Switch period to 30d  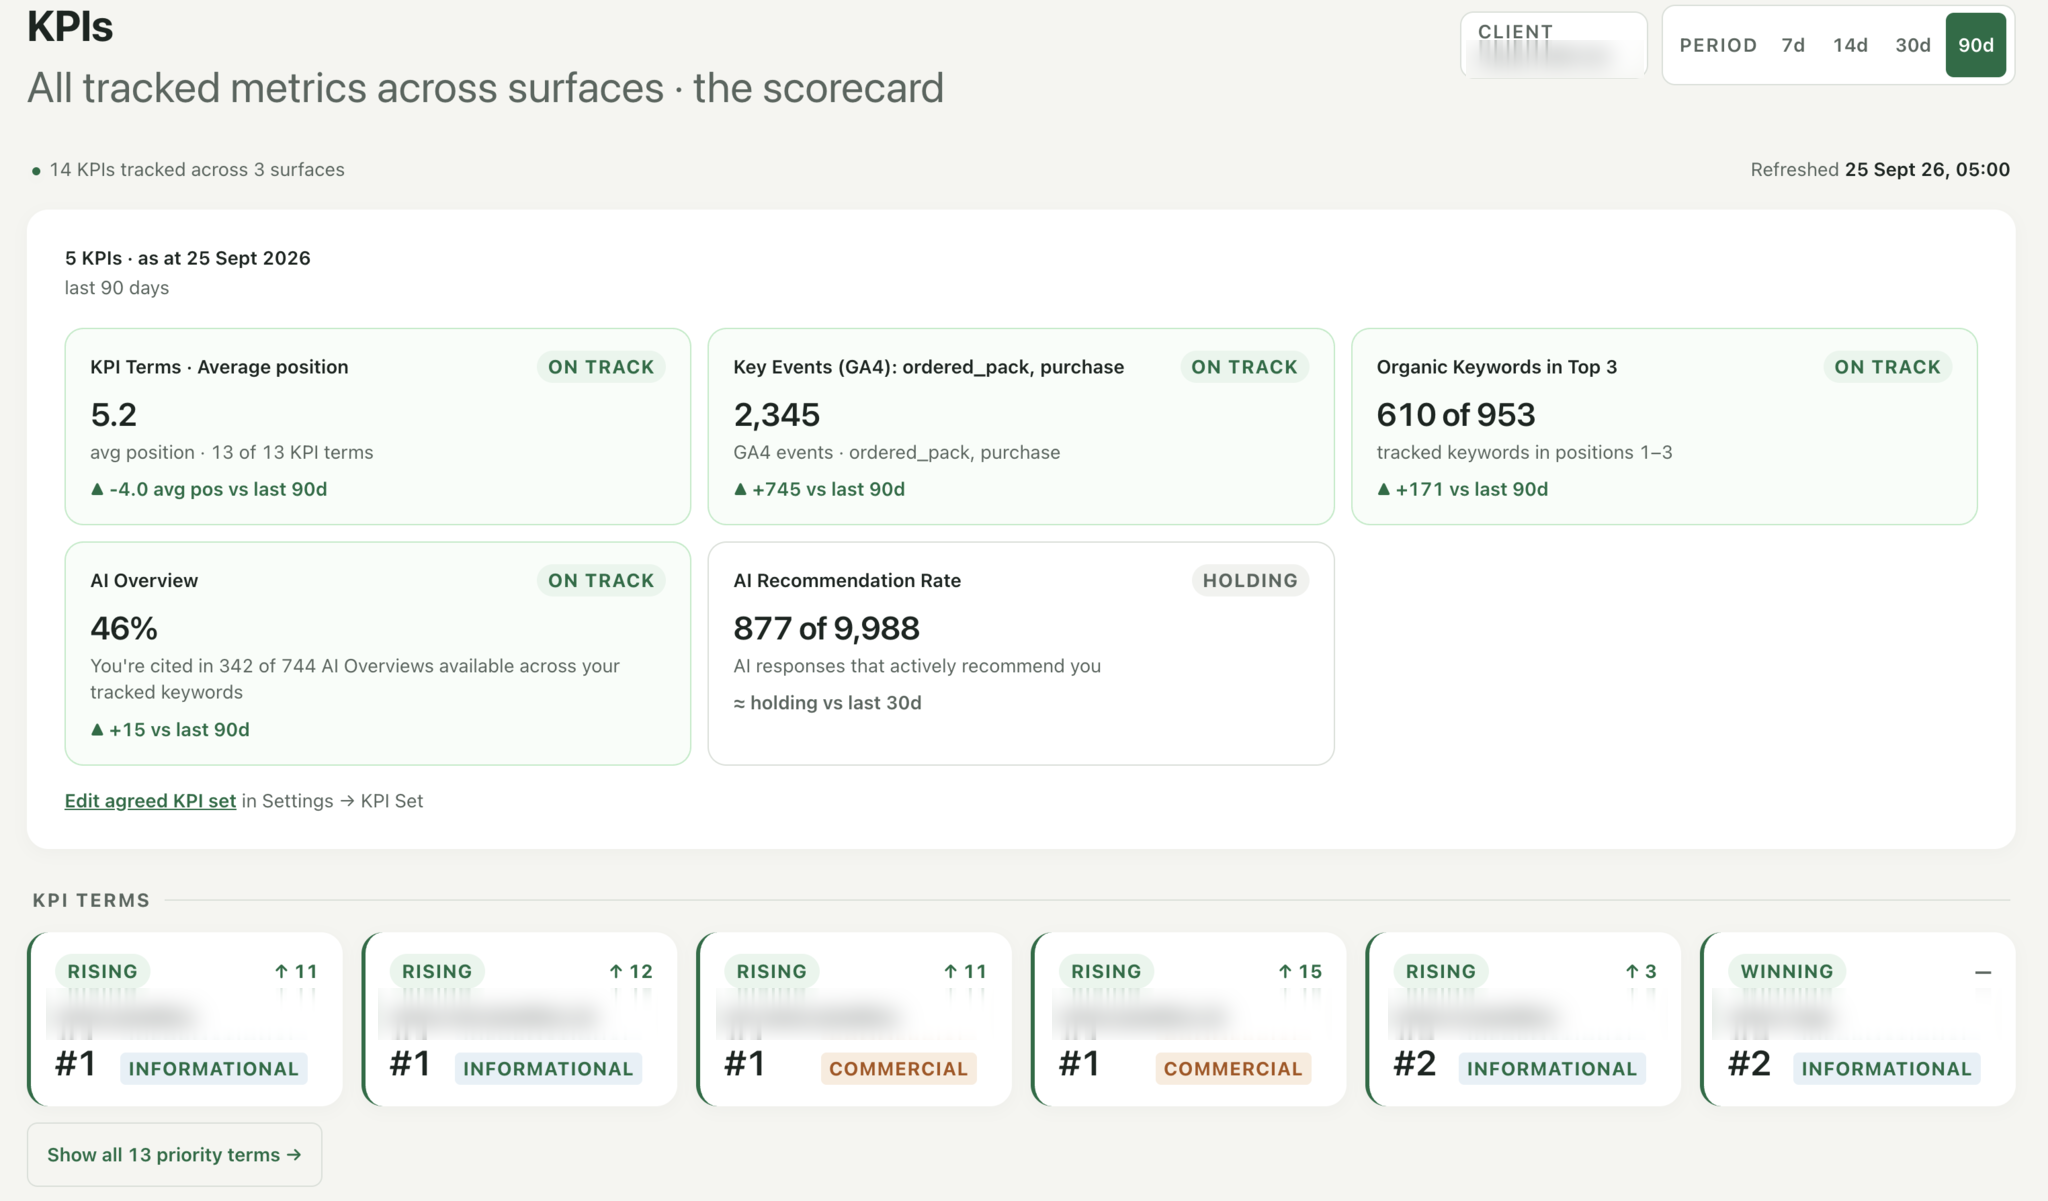click(x=1912, y=45)
